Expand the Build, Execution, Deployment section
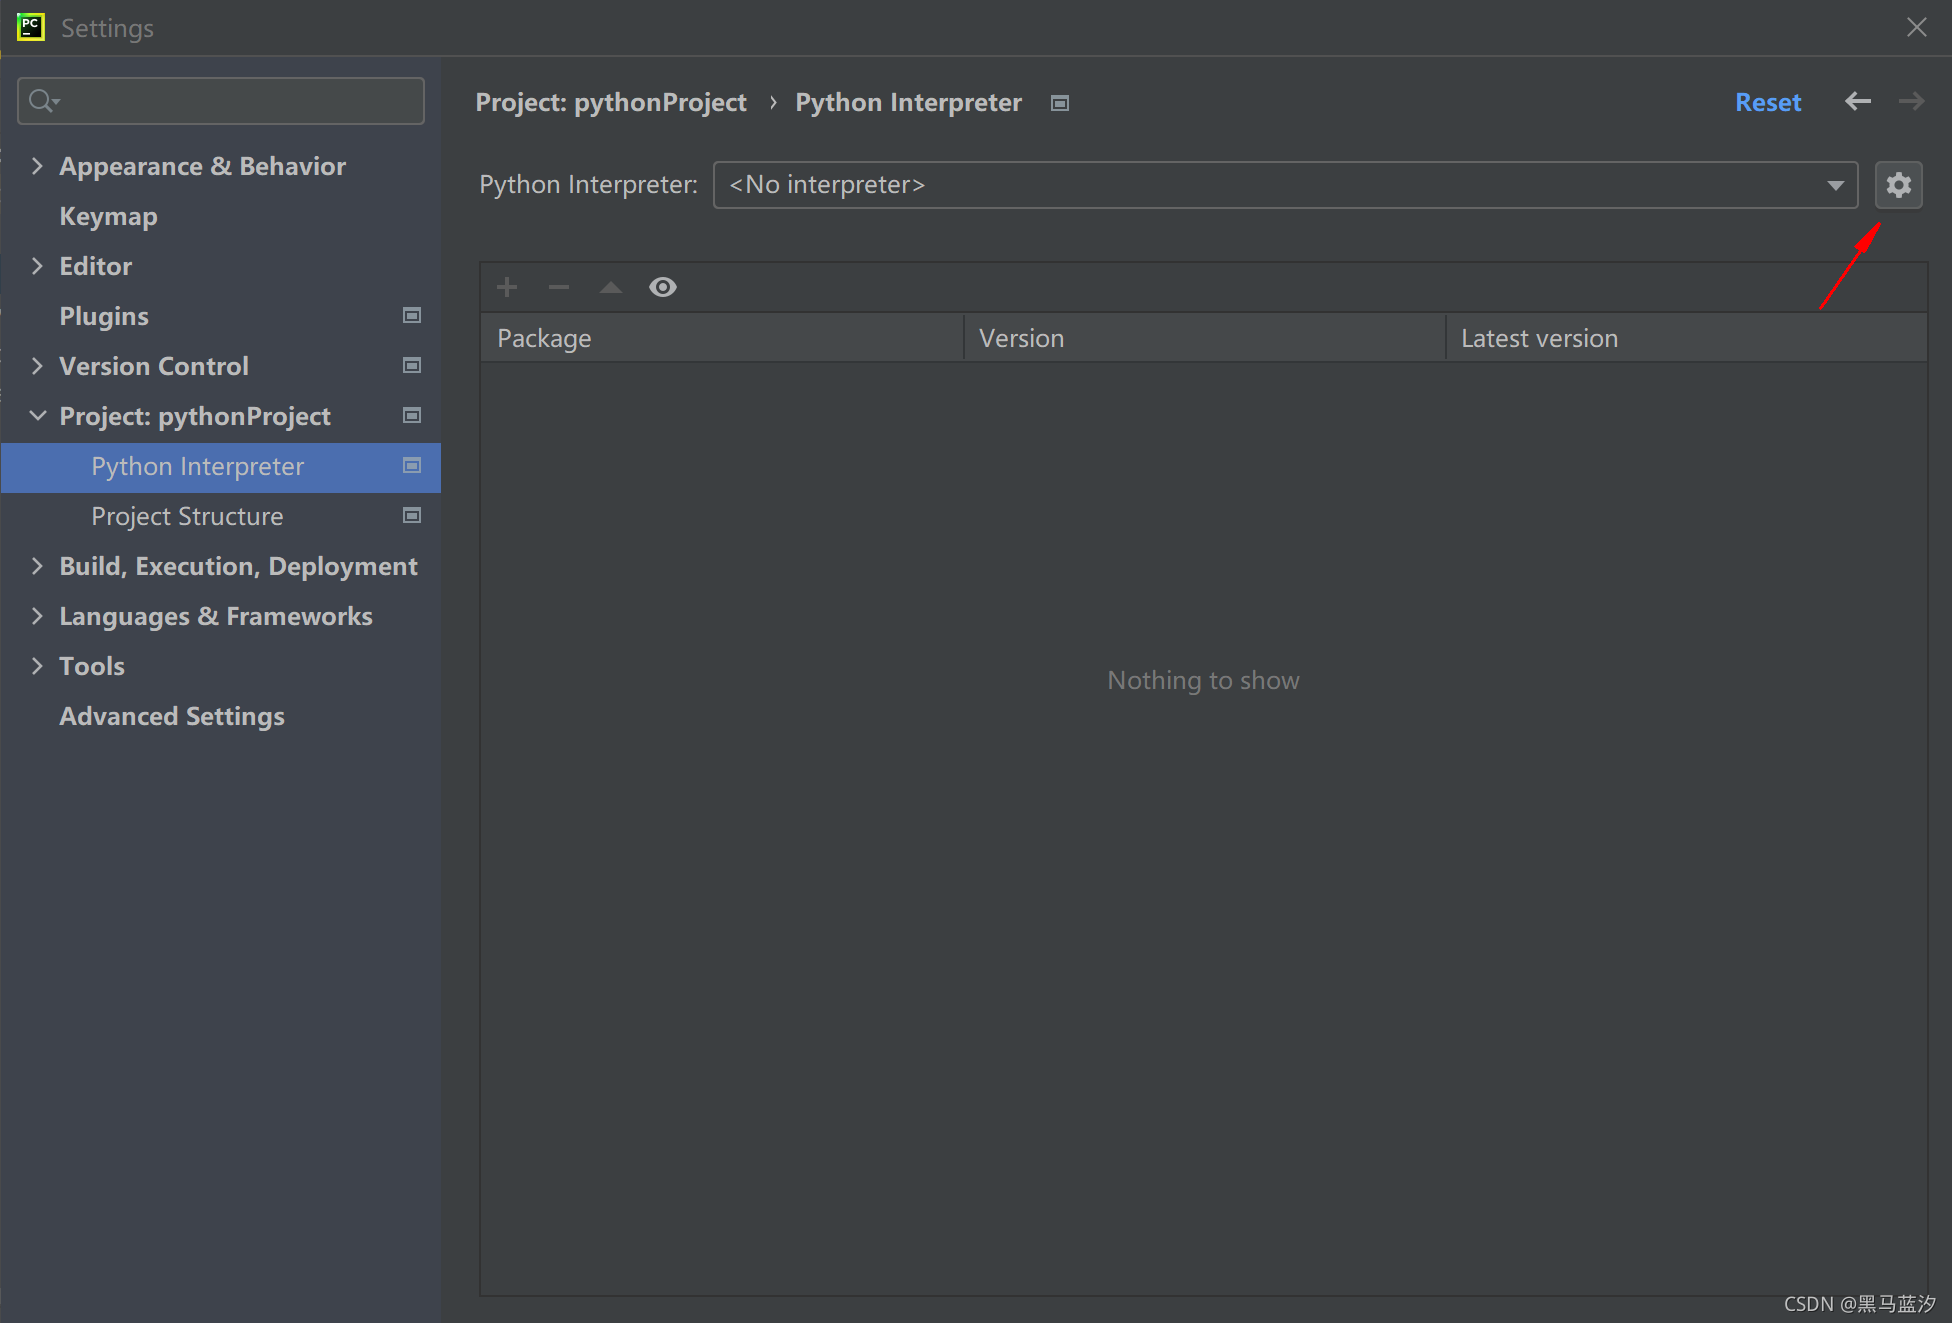1952x1323 pixels. (37, 566)
